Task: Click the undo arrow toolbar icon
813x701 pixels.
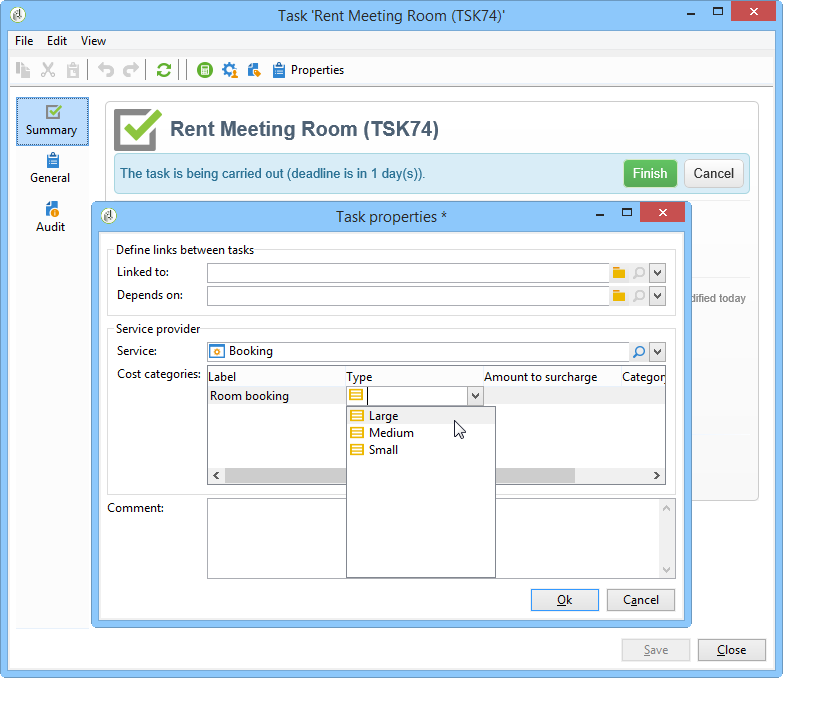Action: (106, 70)
